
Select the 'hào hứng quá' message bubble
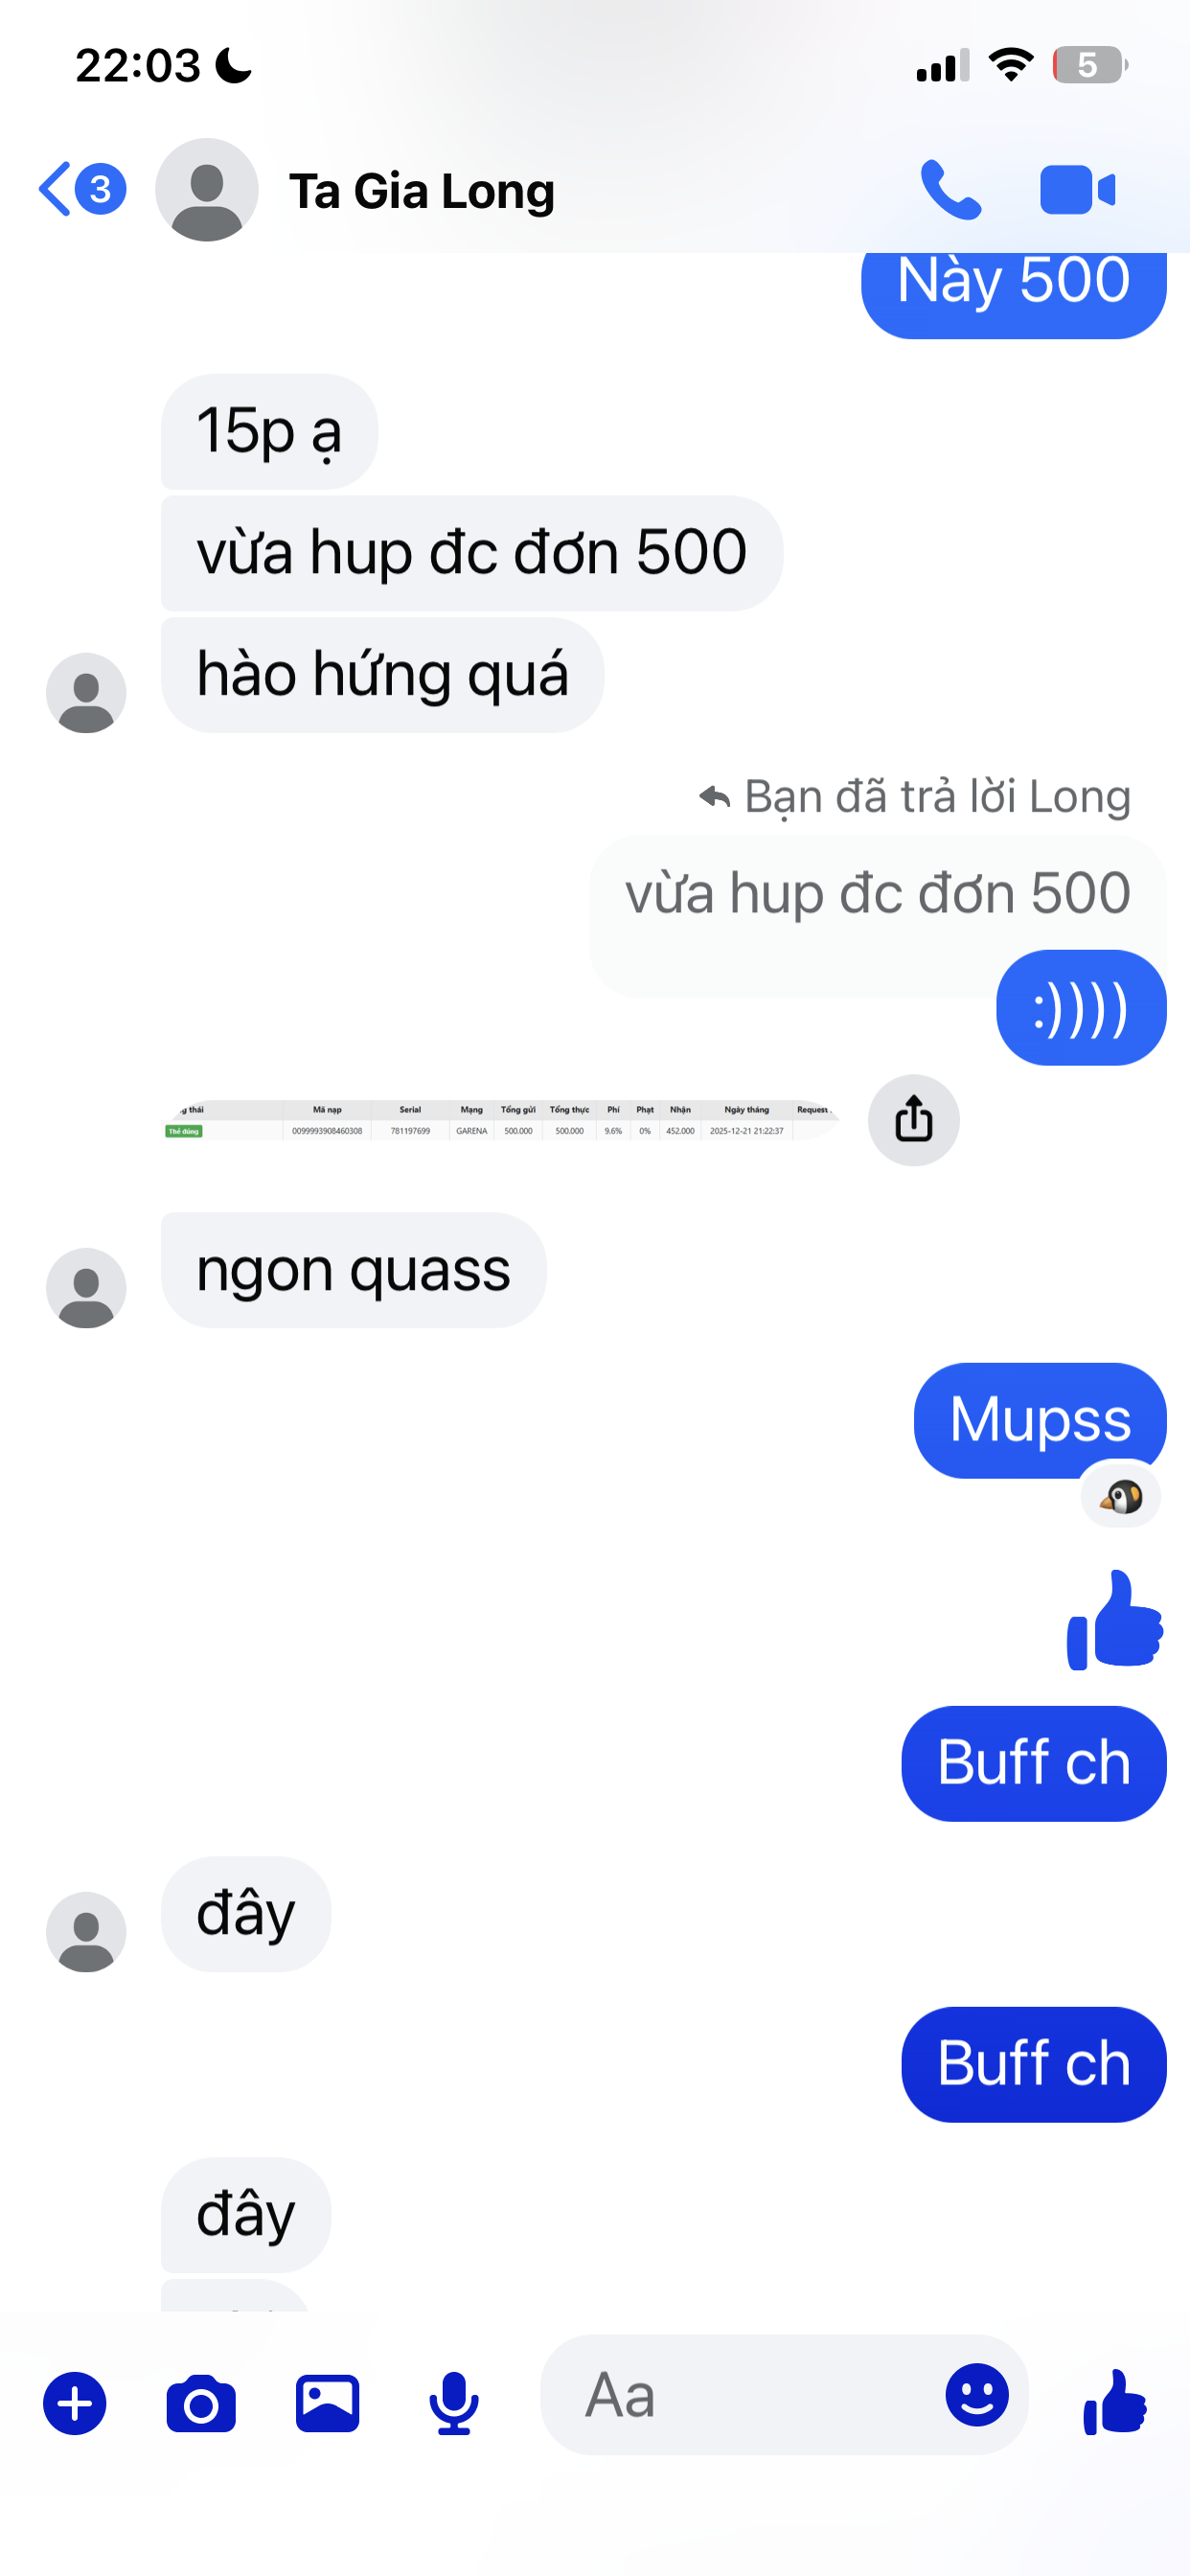coord(383,675)
